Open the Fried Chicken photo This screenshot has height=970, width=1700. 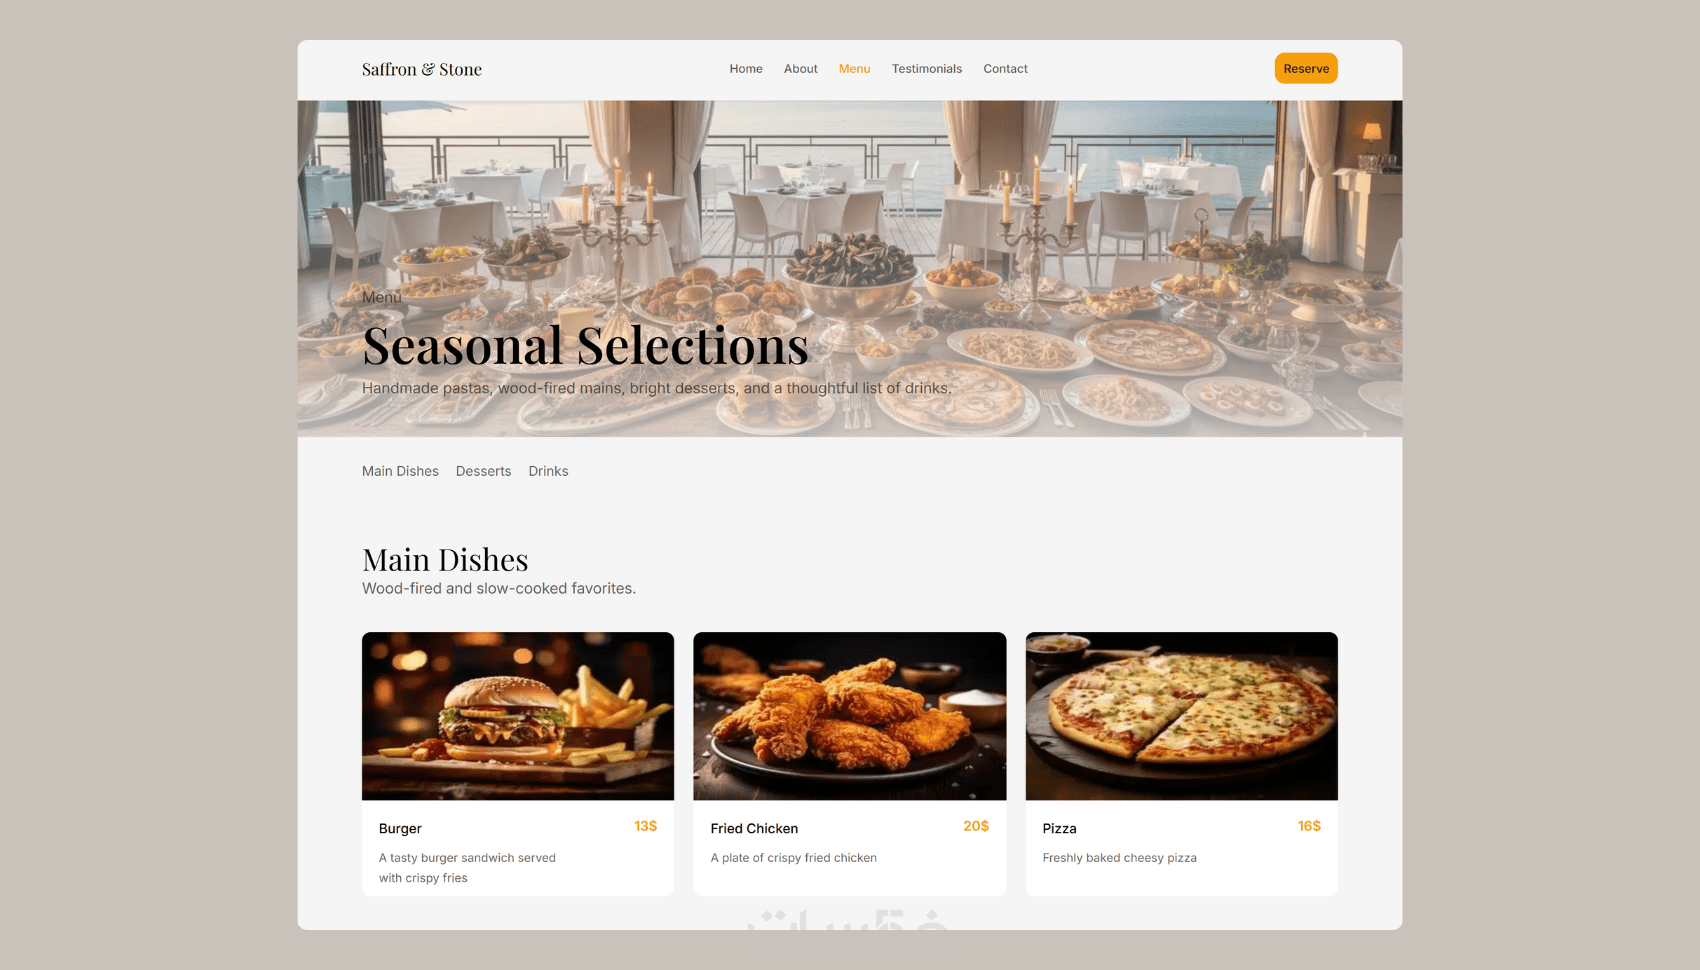[850, 716]
